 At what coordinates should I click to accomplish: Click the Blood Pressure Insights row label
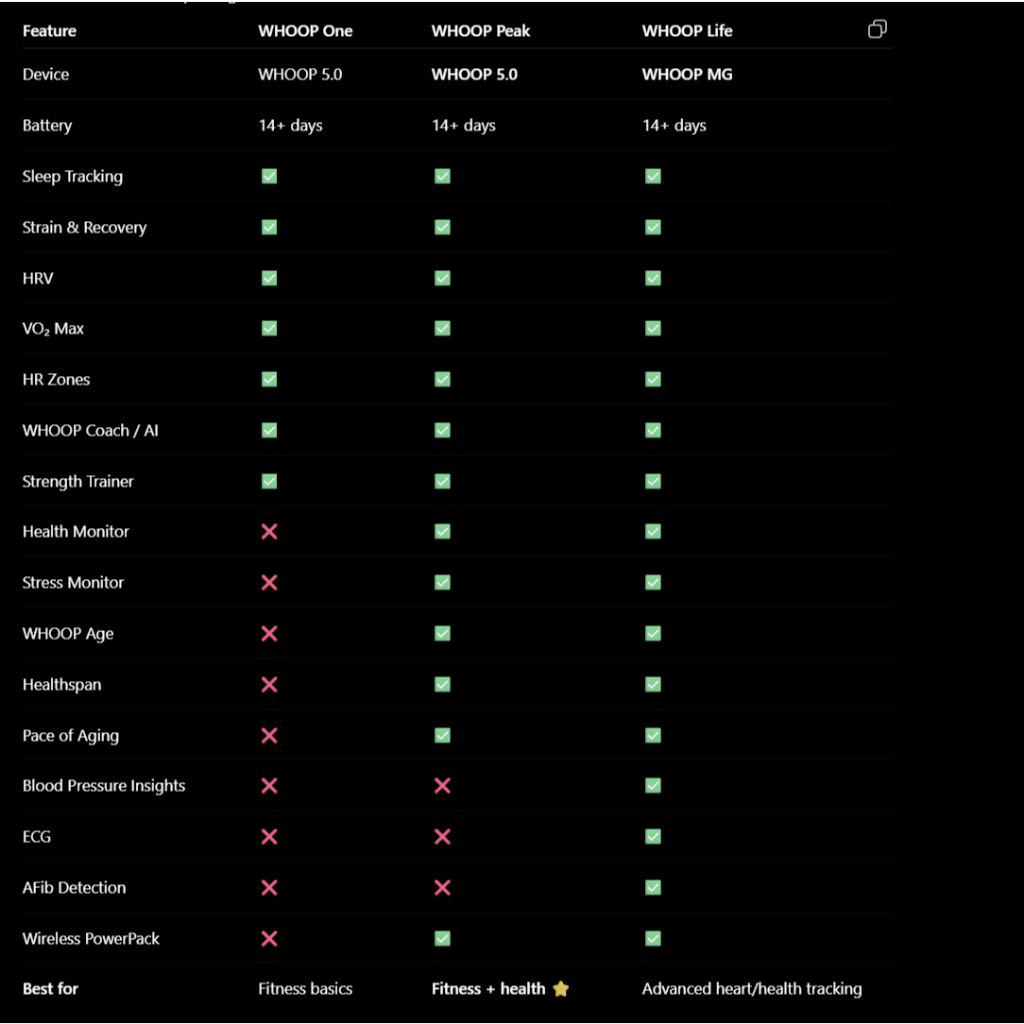coord(104,786)
